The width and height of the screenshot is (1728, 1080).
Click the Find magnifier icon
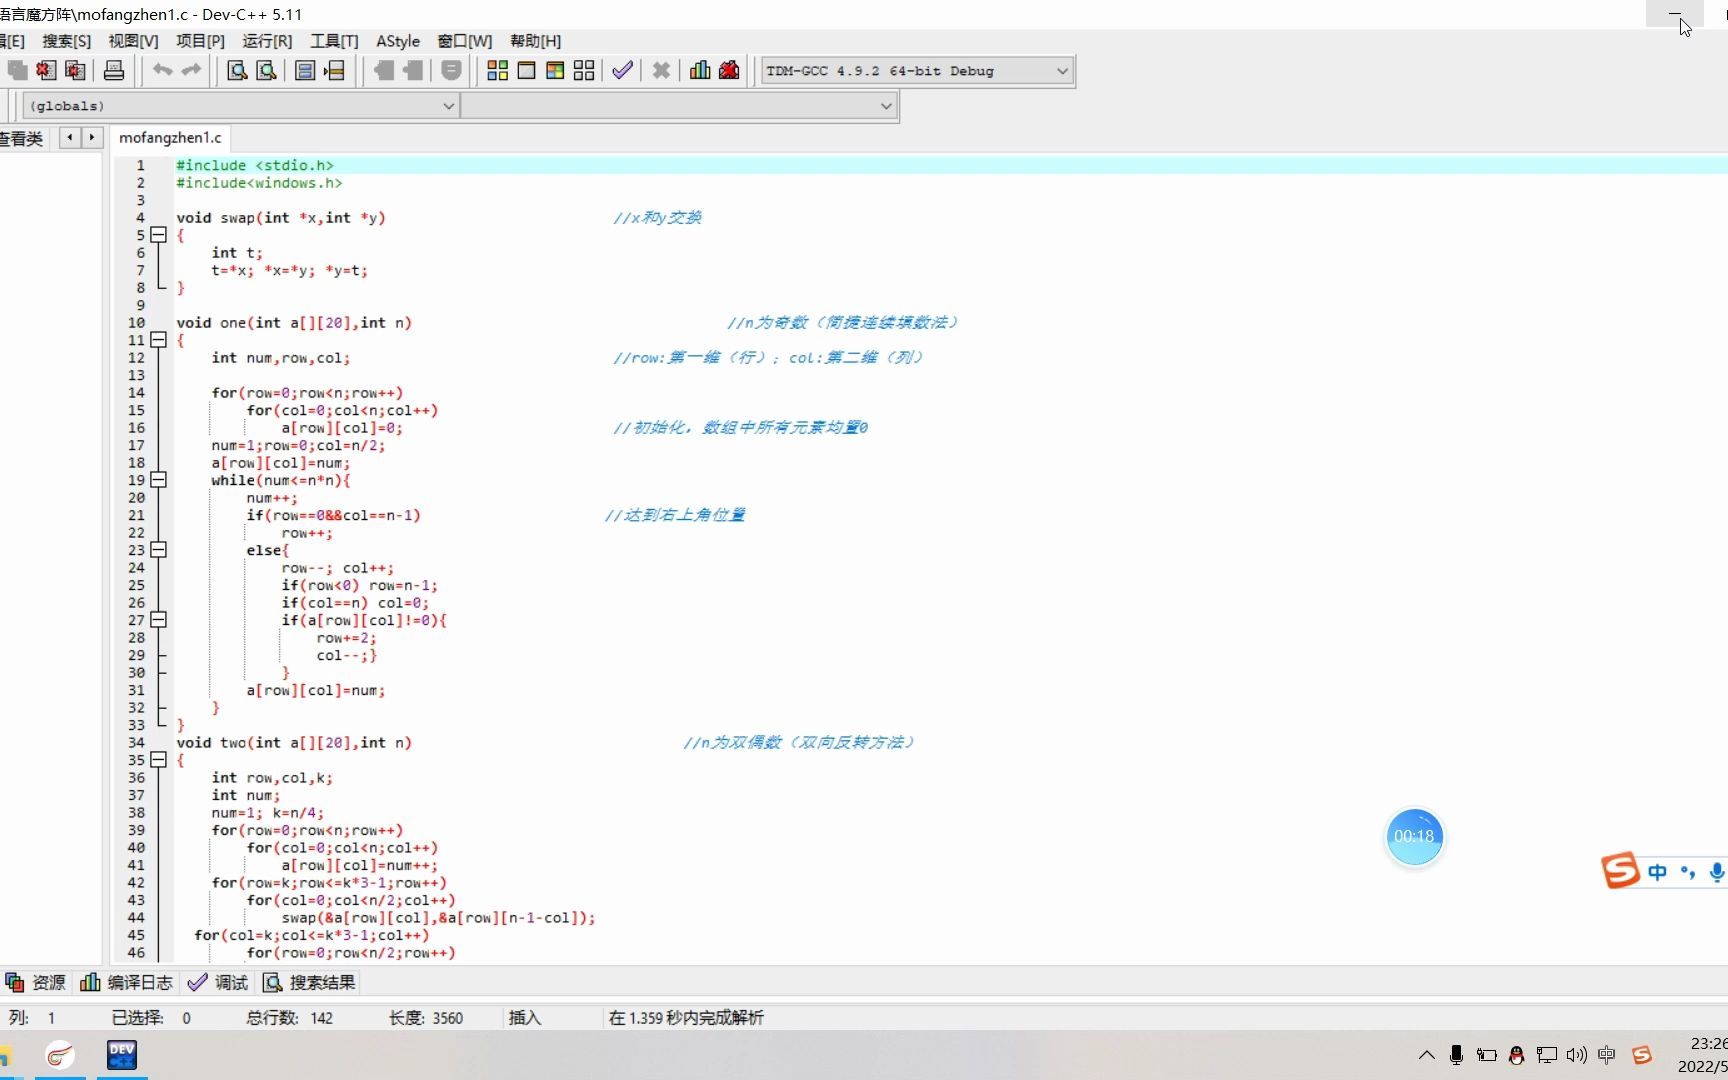[237, 70]
